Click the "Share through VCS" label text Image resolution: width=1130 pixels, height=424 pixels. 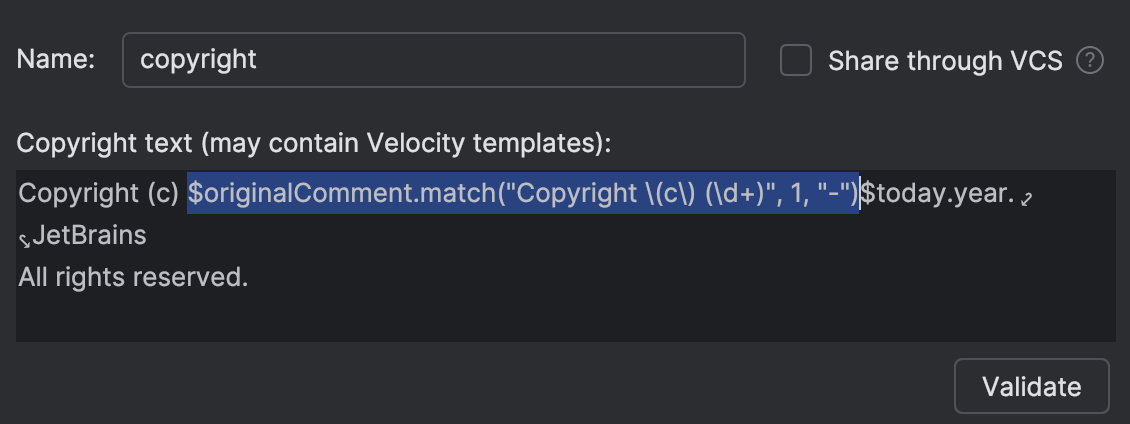pyautogui.click(x=945, y=61)
